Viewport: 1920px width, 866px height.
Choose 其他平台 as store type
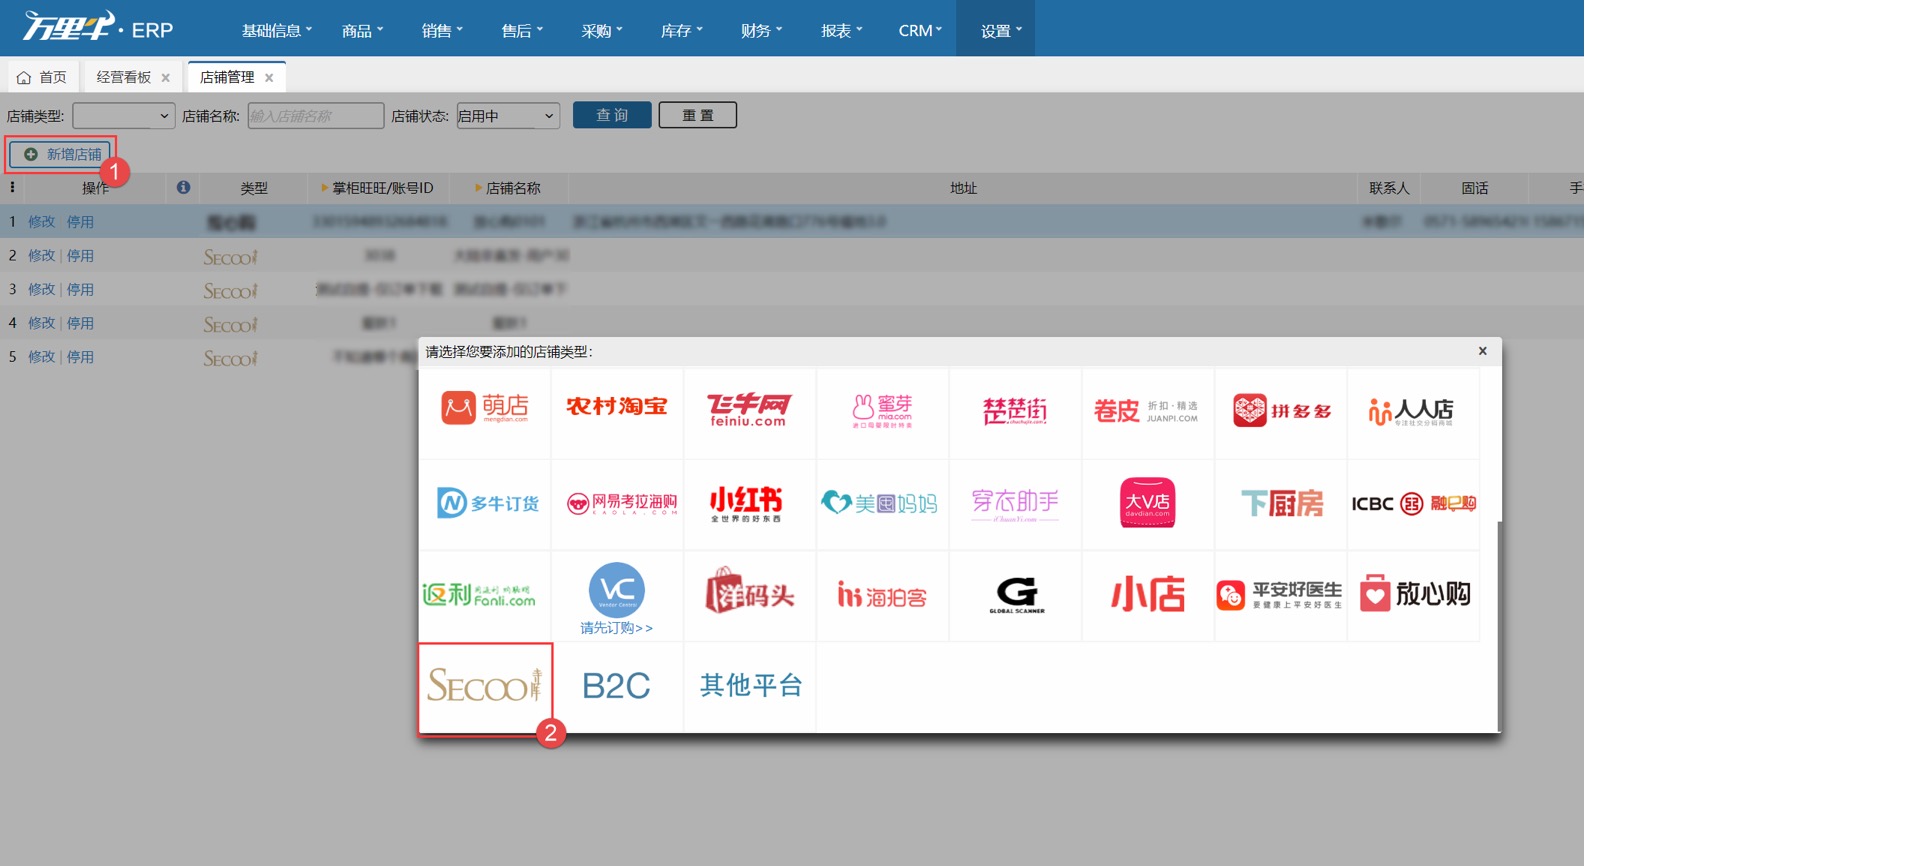pyautogui.click(x=749, y=687)
